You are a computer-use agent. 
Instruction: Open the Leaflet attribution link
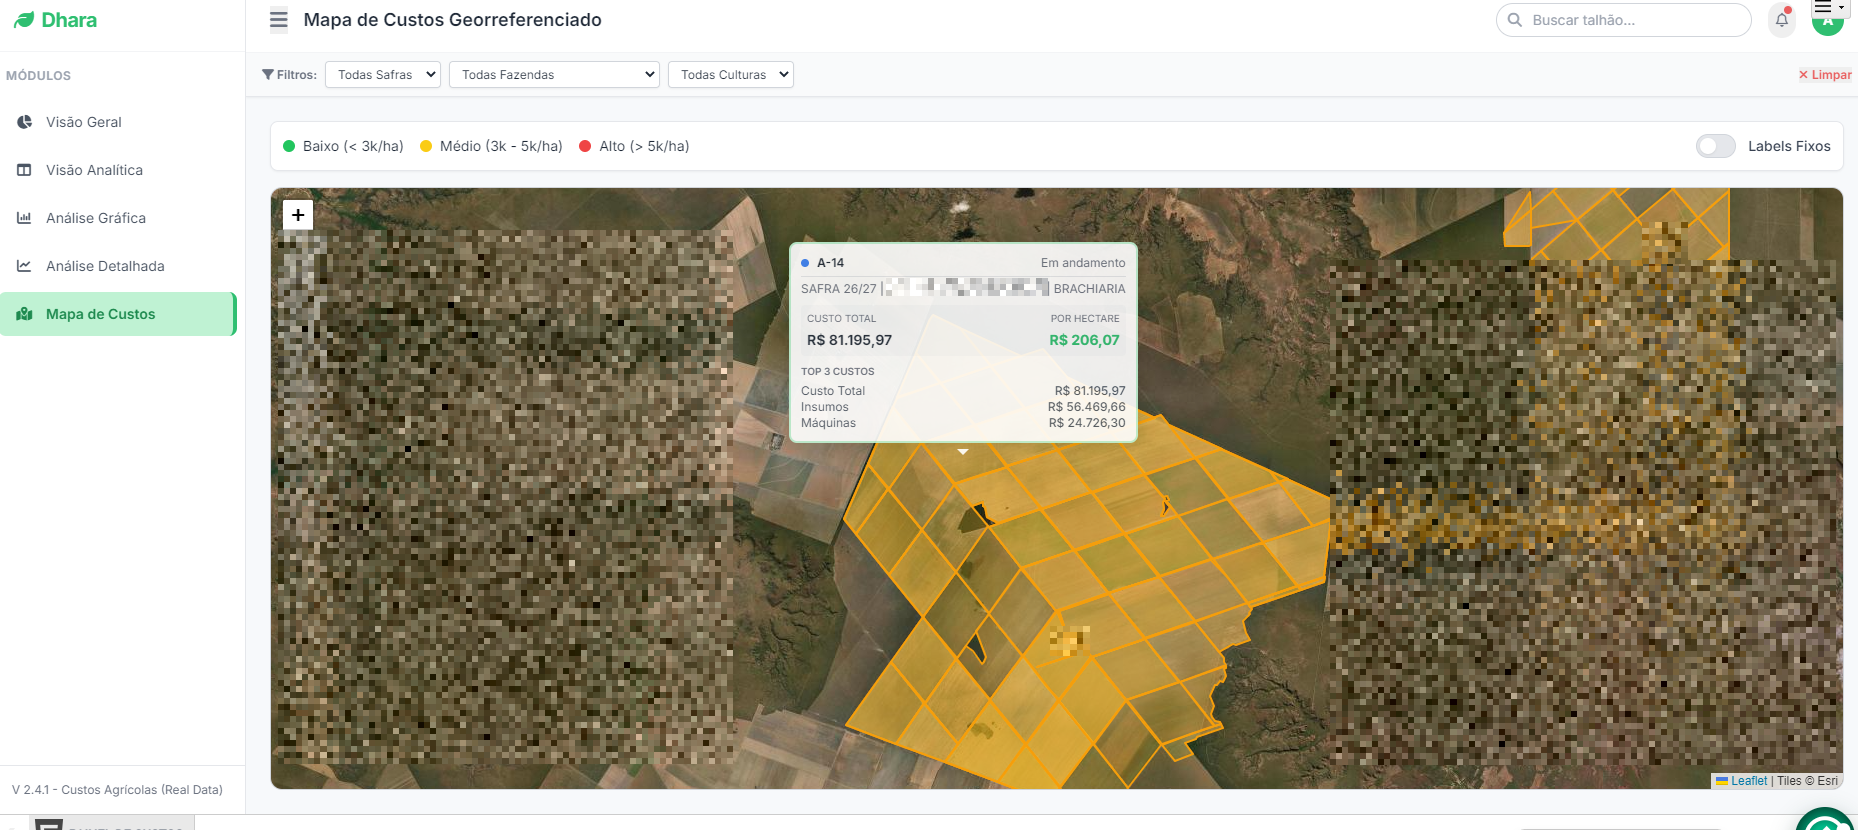click(x=1749, y=781)
